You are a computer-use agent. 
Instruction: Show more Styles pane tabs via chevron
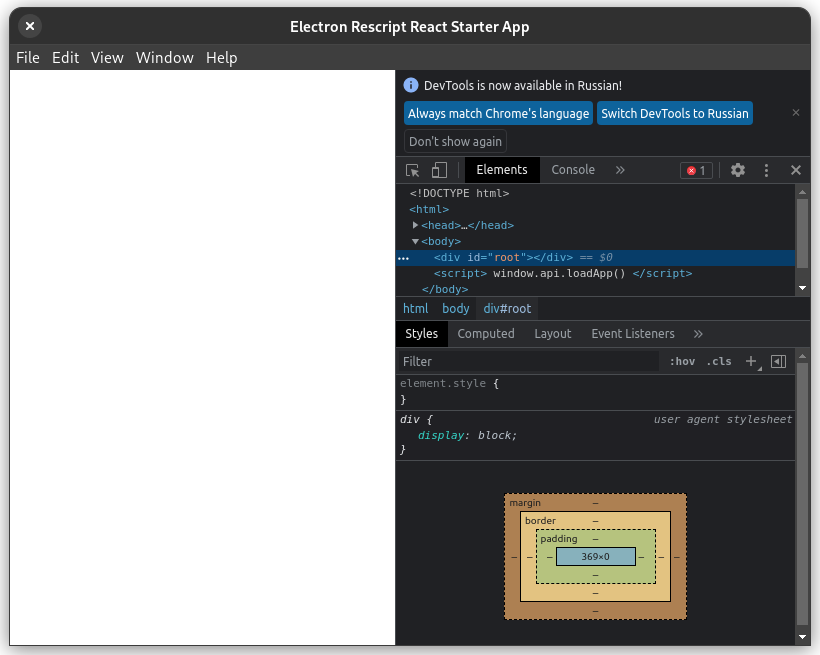(698, 334)
